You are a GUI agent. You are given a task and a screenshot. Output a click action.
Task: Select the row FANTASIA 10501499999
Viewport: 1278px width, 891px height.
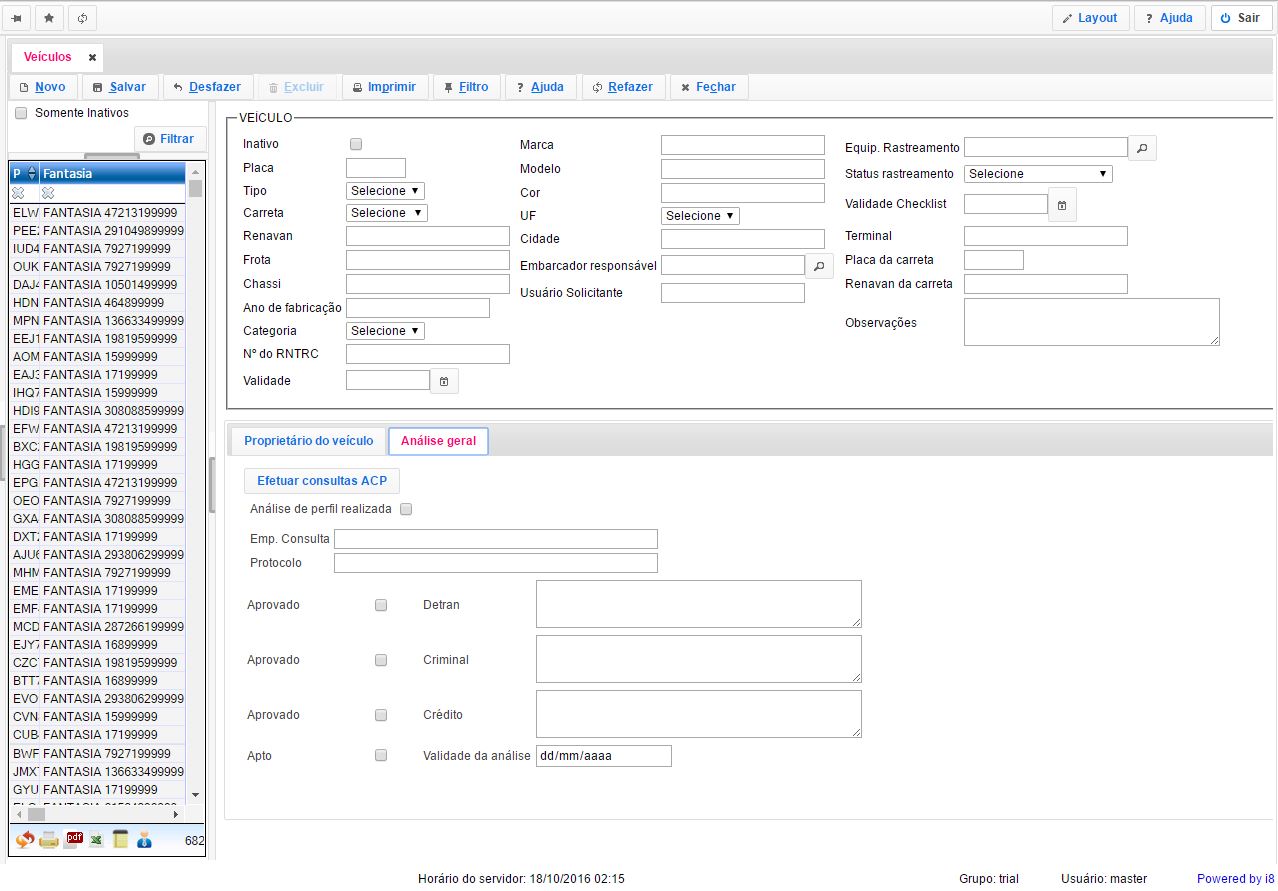(97, 284)
